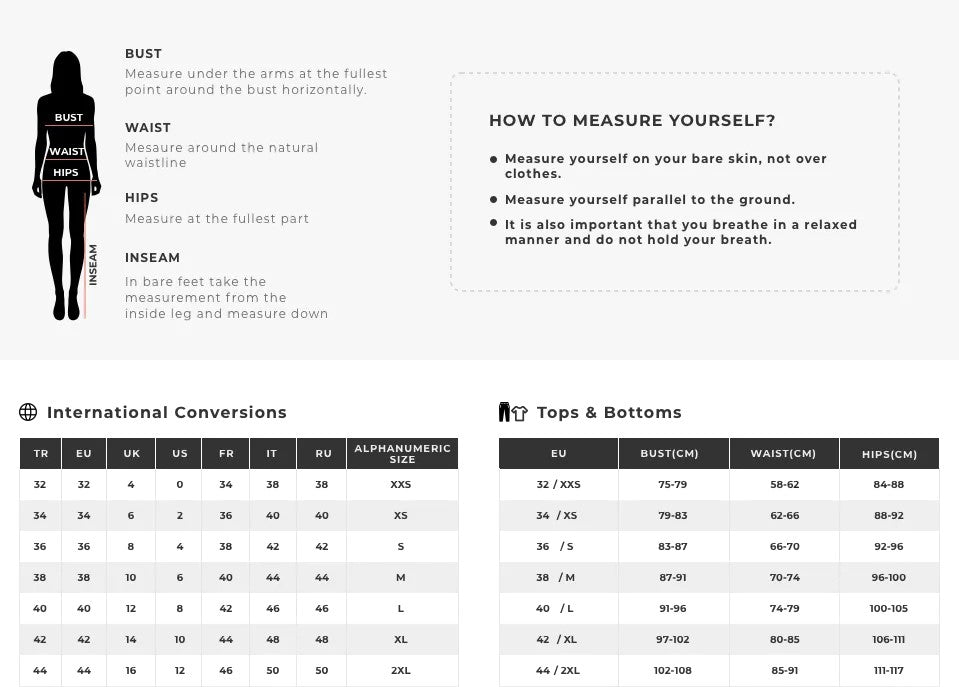Click the WAIST label on the silhouette

click(x=68, y=152)
